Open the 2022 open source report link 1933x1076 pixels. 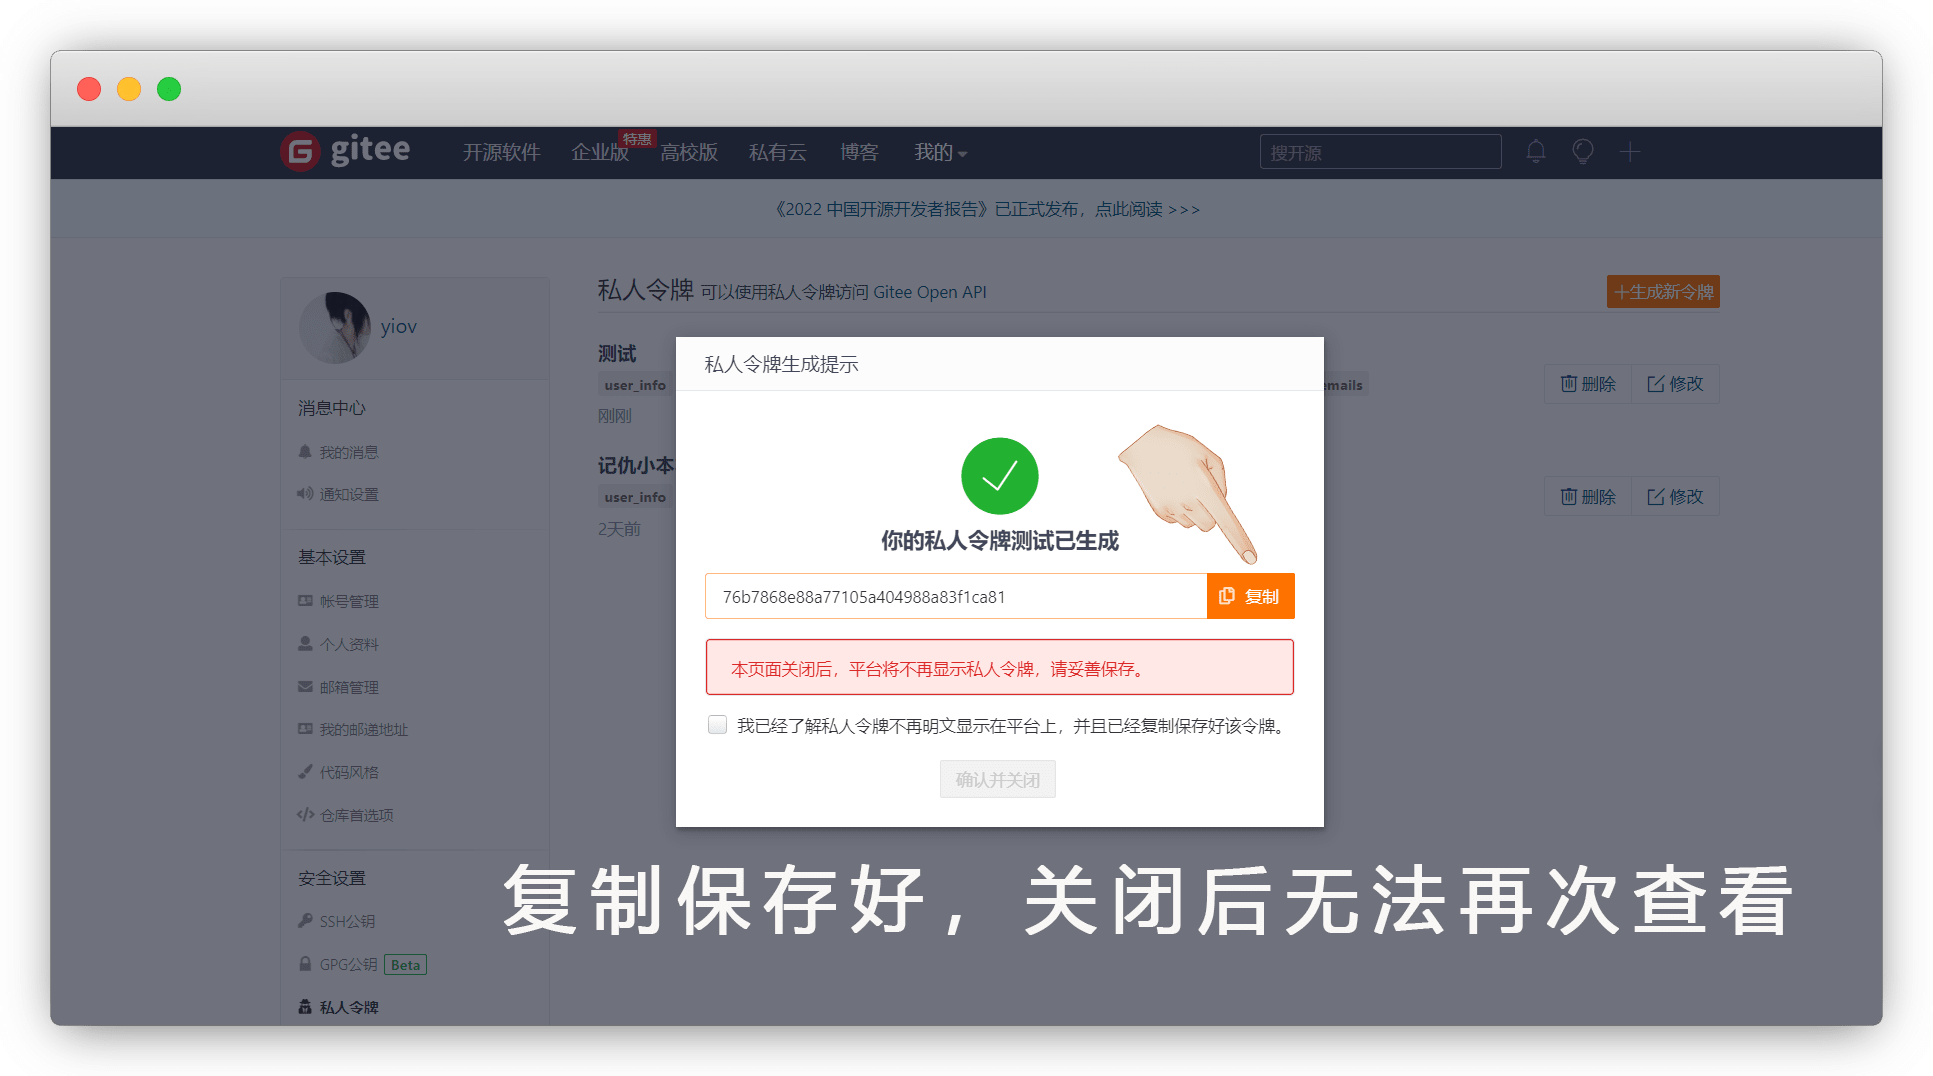[987, 209]
